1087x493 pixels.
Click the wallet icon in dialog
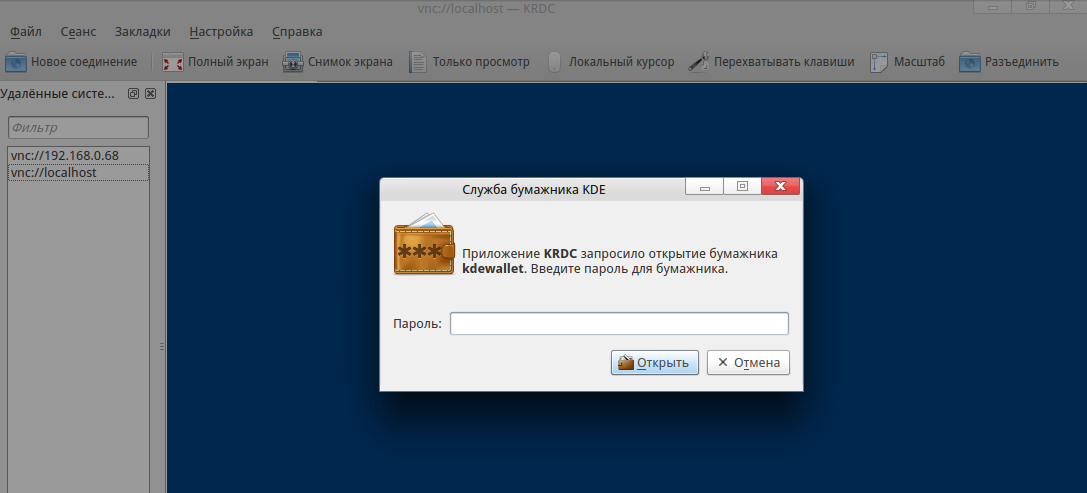click(x=424, y=244)
